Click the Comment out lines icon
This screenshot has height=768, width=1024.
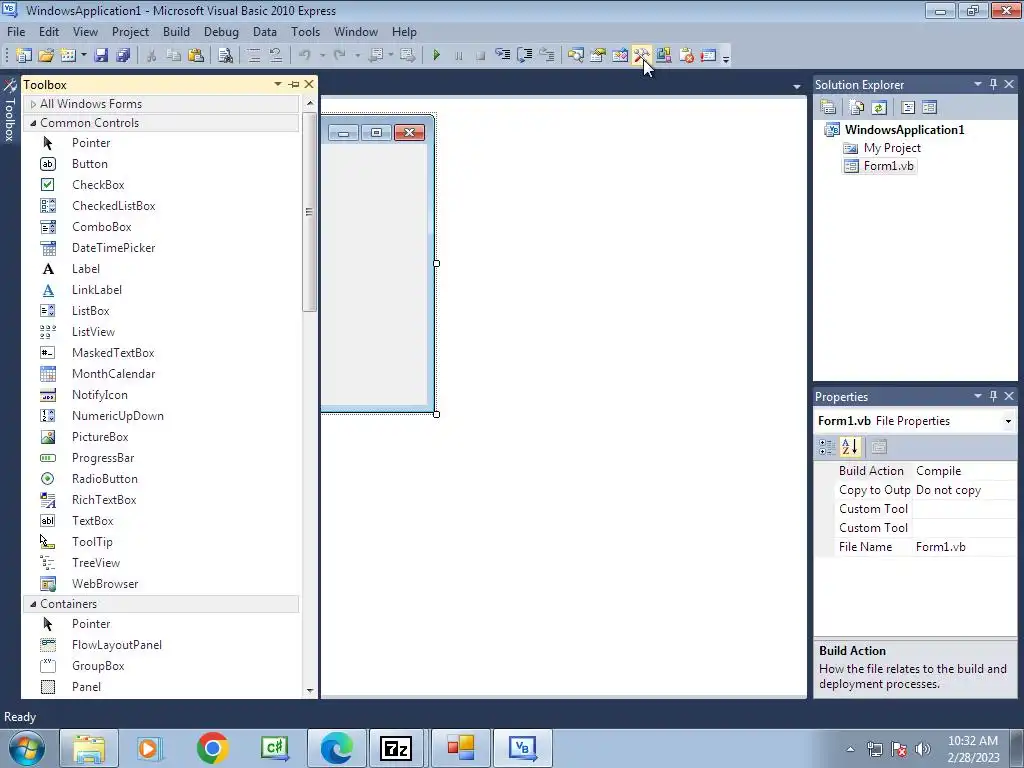click(254, 56)
